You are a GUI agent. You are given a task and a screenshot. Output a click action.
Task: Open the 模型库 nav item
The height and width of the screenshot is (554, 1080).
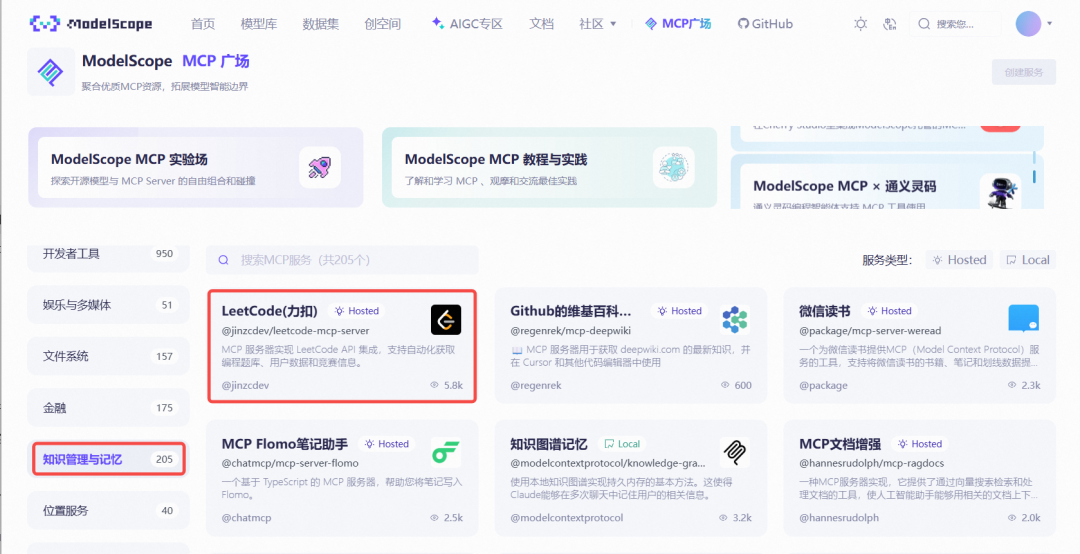(x=258, y=24)
